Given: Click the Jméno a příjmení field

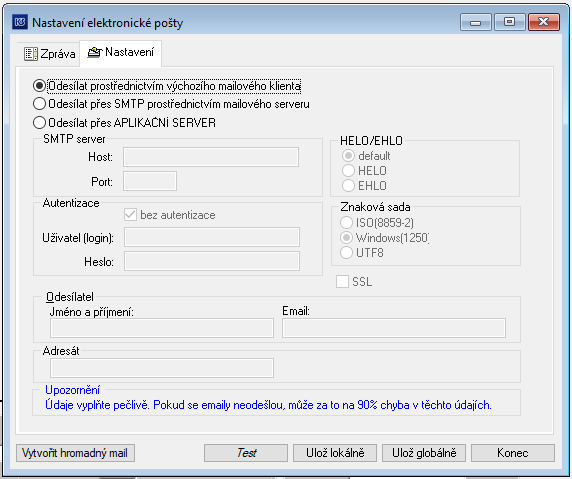Looking at the screenshot, I should click(x=162, y=328).
